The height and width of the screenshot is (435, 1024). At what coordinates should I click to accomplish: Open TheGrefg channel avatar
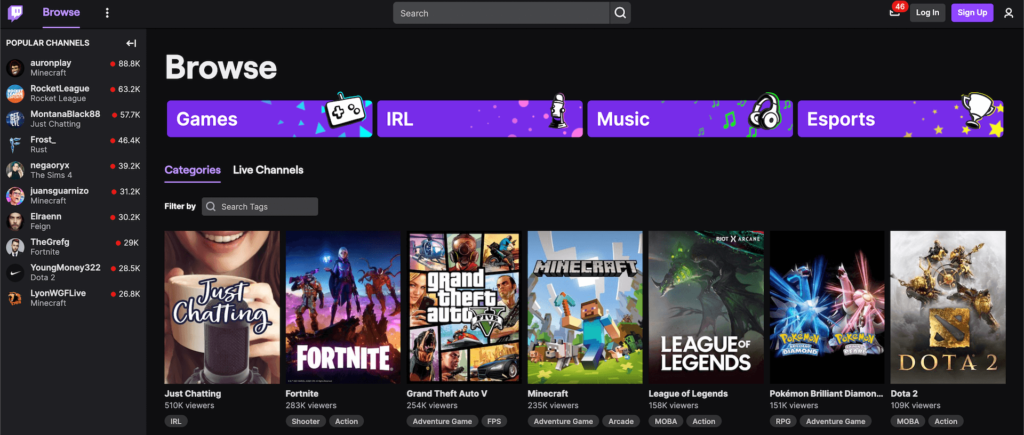coord(15,247)
